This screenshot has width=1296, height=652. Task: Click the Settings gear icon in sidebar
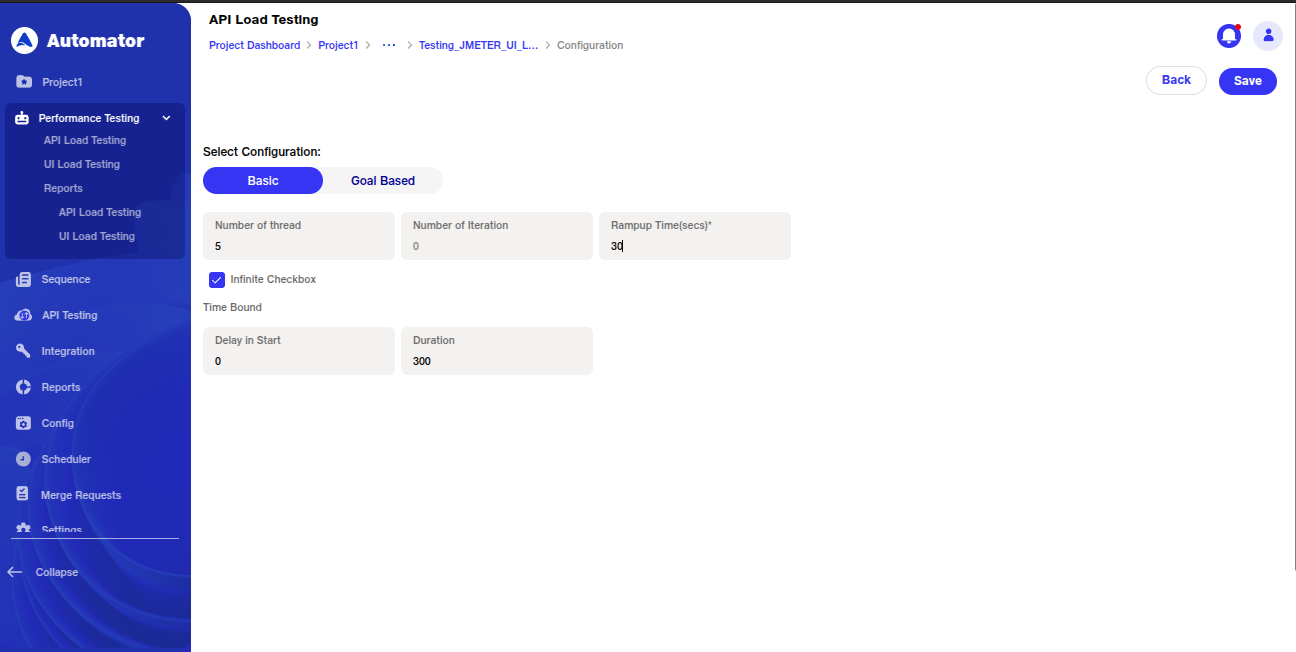point(24,529)
